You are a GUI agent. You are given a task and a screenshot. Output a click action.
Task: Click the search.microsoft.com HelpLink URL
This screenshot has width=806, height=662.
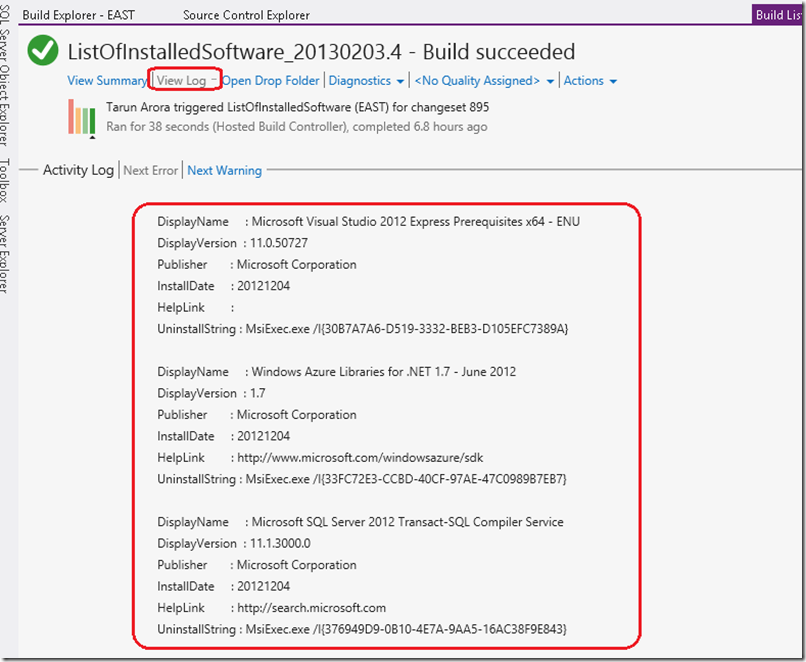[312, 608]
